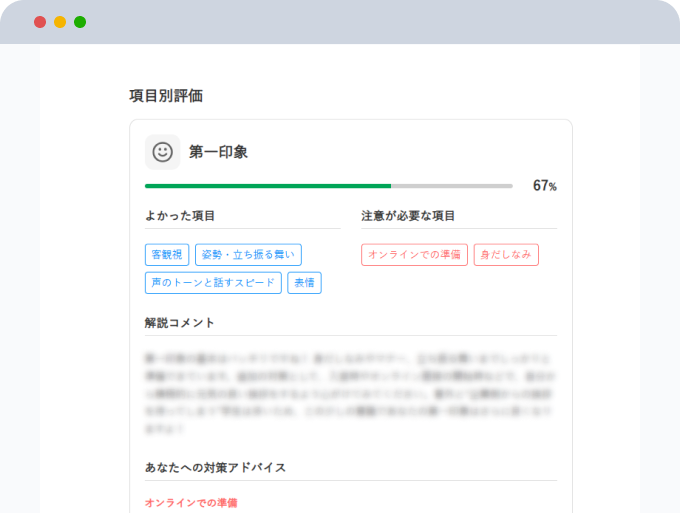Click the 項目別評価 section heading
The height and width of the screenshot is (513, 680).
(x=166, y=96)
